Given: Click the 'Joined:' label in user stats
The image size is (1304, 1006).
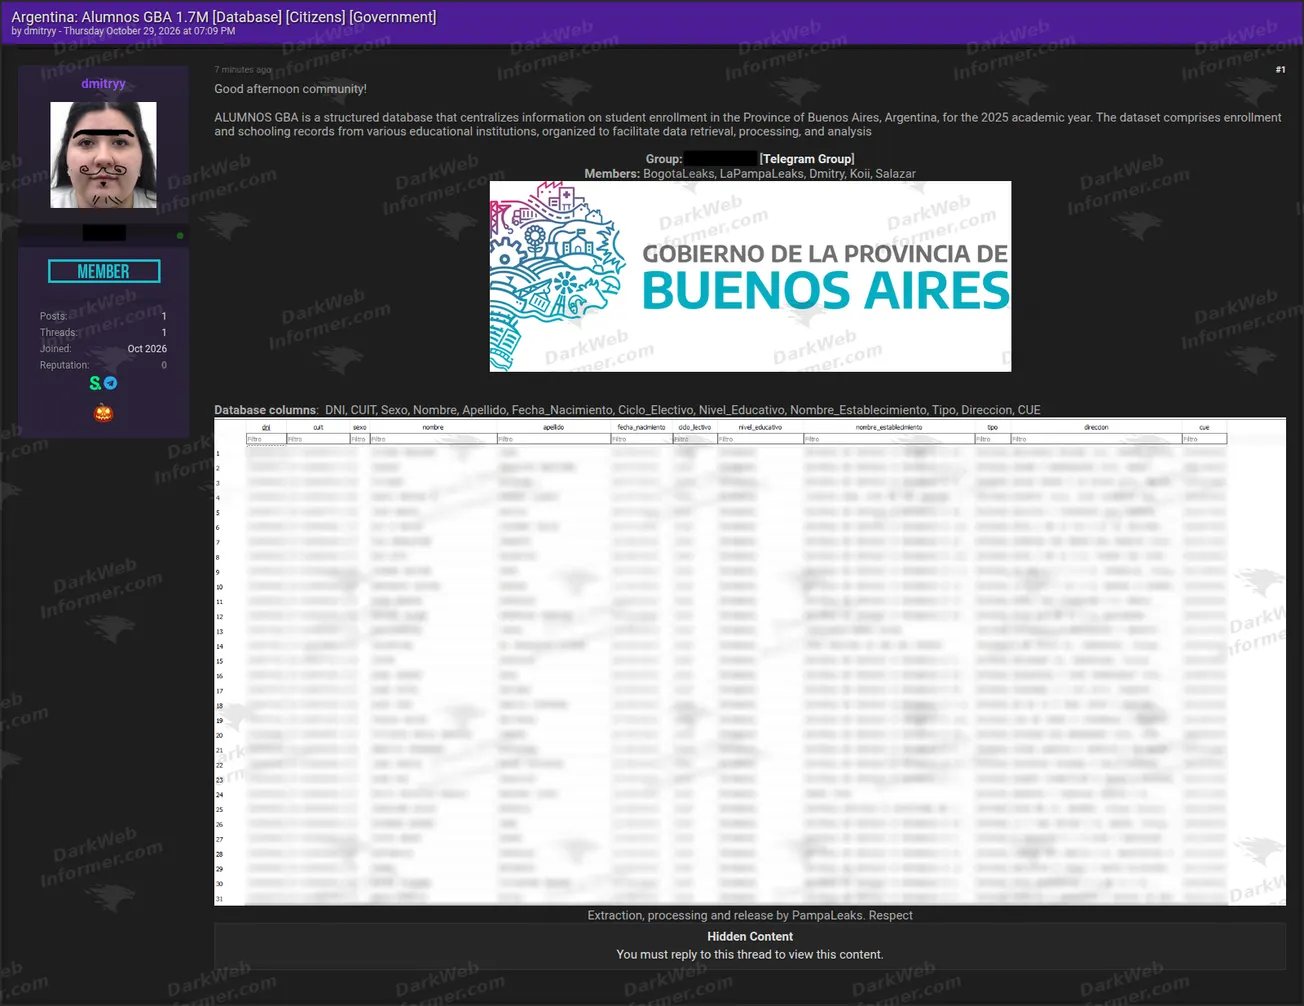Looking at the screenshot, I should (56, 349).
